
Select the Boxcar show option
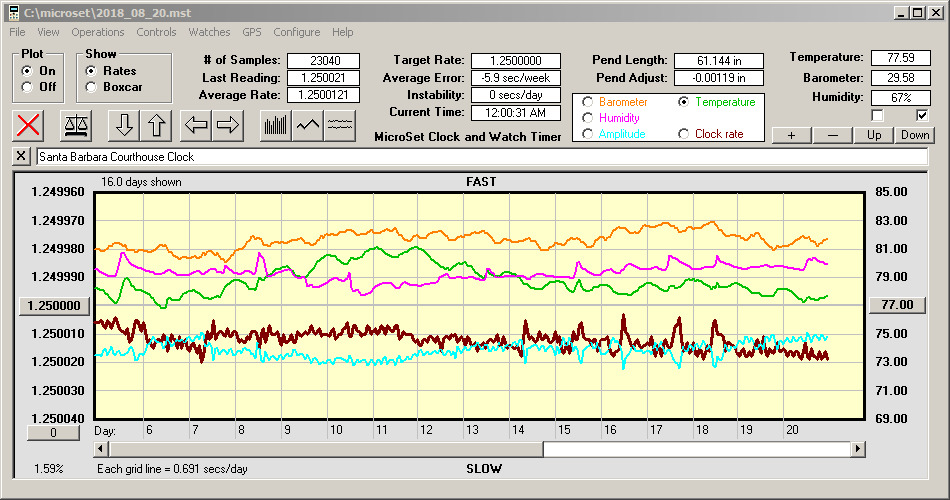pyautogui.click(x=92, y=87)
